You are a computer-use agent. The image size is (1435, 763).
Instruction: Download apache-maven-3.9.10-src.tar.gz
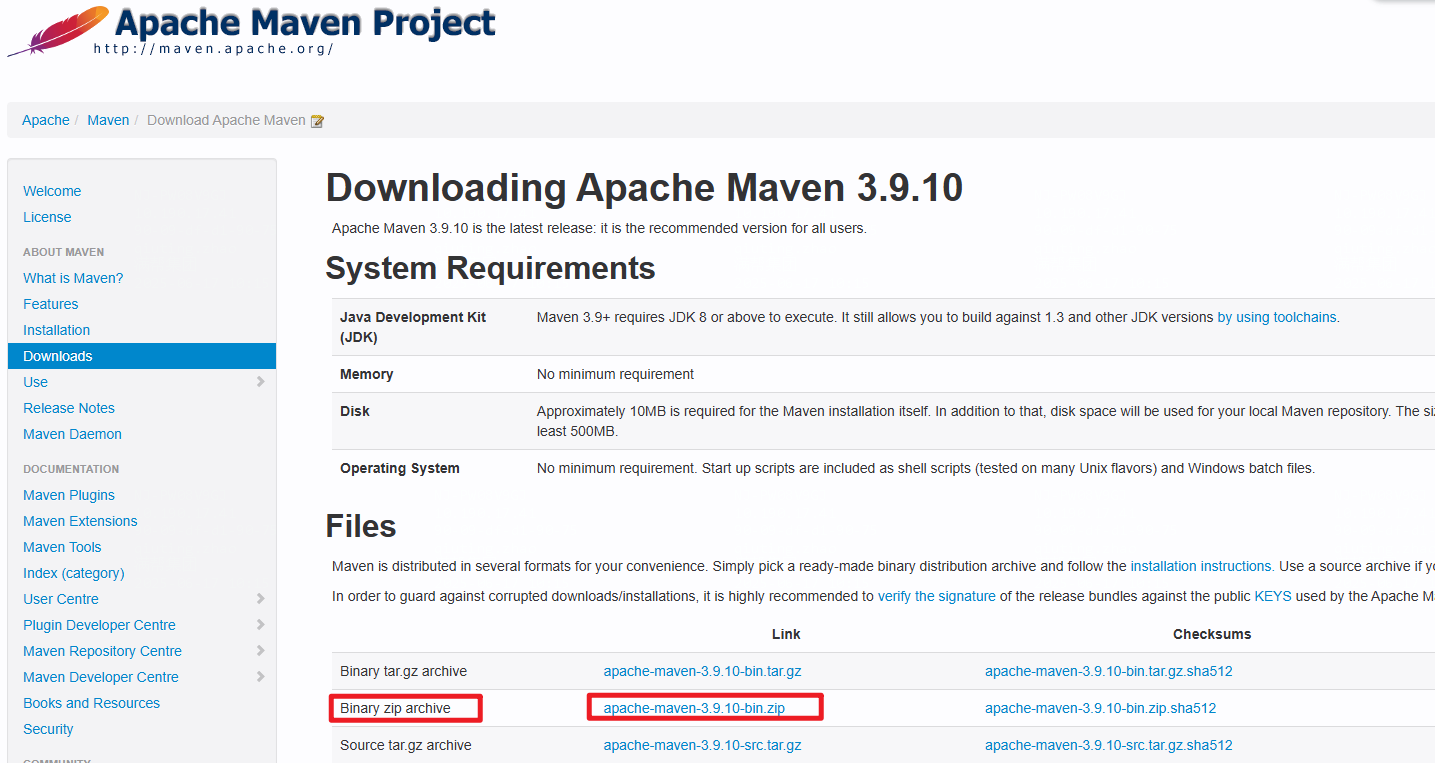pos(702,745)
